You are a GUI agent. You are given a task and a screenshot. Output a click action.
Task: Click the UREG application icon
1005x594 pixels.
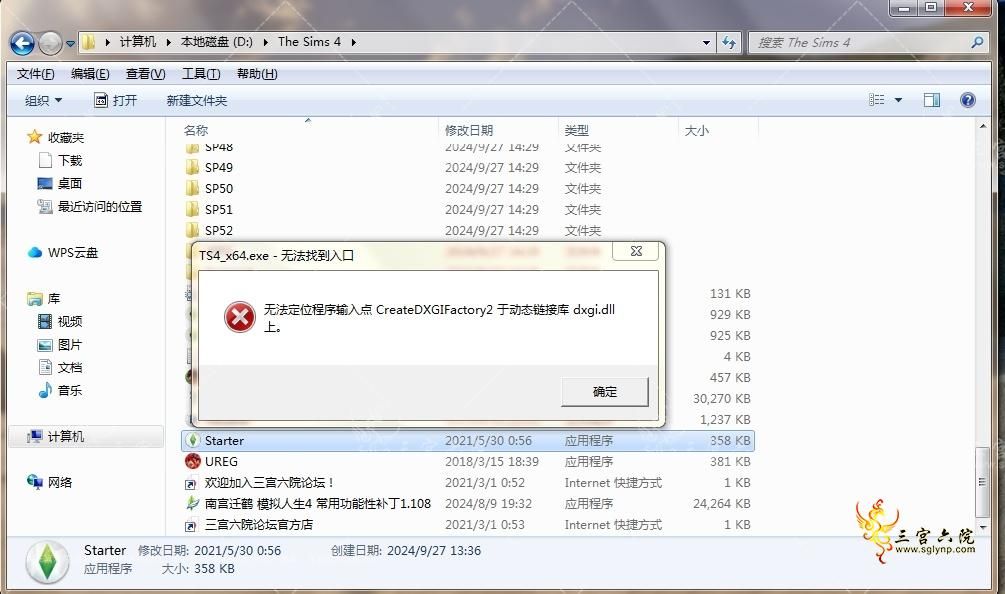(x=192, y=461)
